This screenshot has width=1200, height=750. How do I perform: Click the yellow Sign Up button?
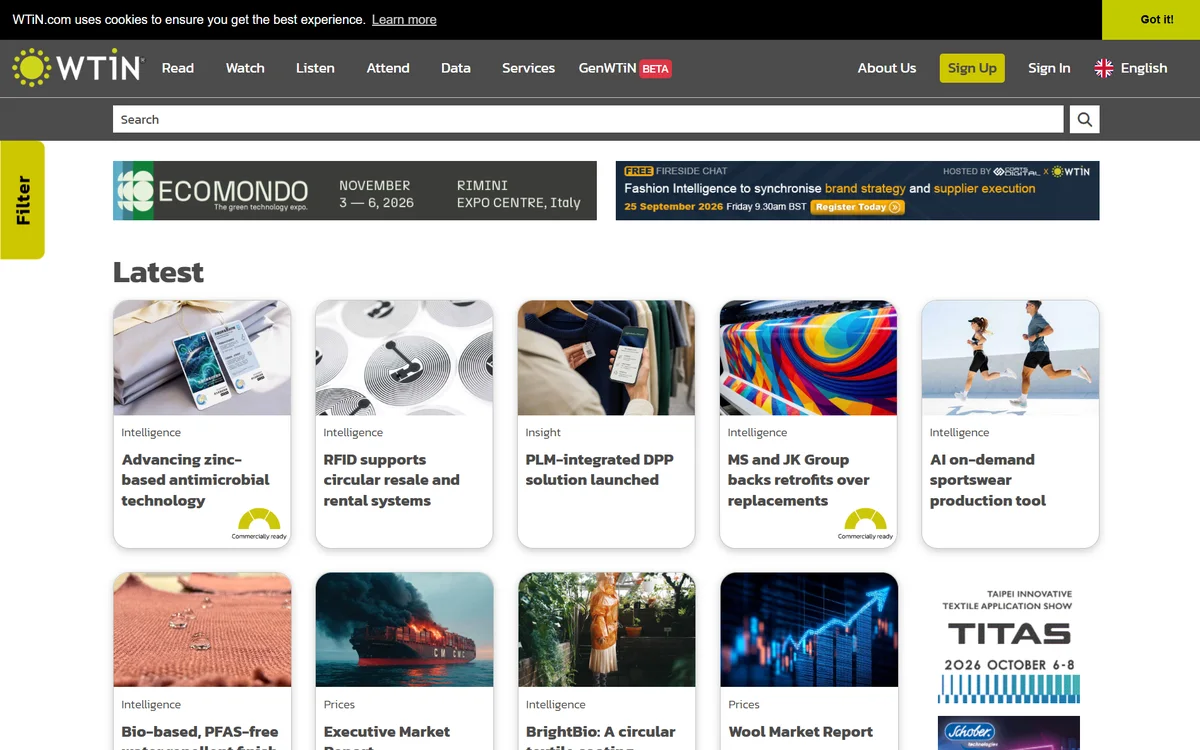point(972,68)
